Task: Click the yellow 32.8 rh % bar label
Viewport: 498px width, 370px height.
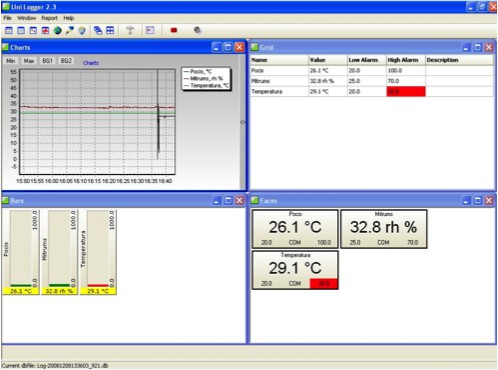Action: pos(59,291)
